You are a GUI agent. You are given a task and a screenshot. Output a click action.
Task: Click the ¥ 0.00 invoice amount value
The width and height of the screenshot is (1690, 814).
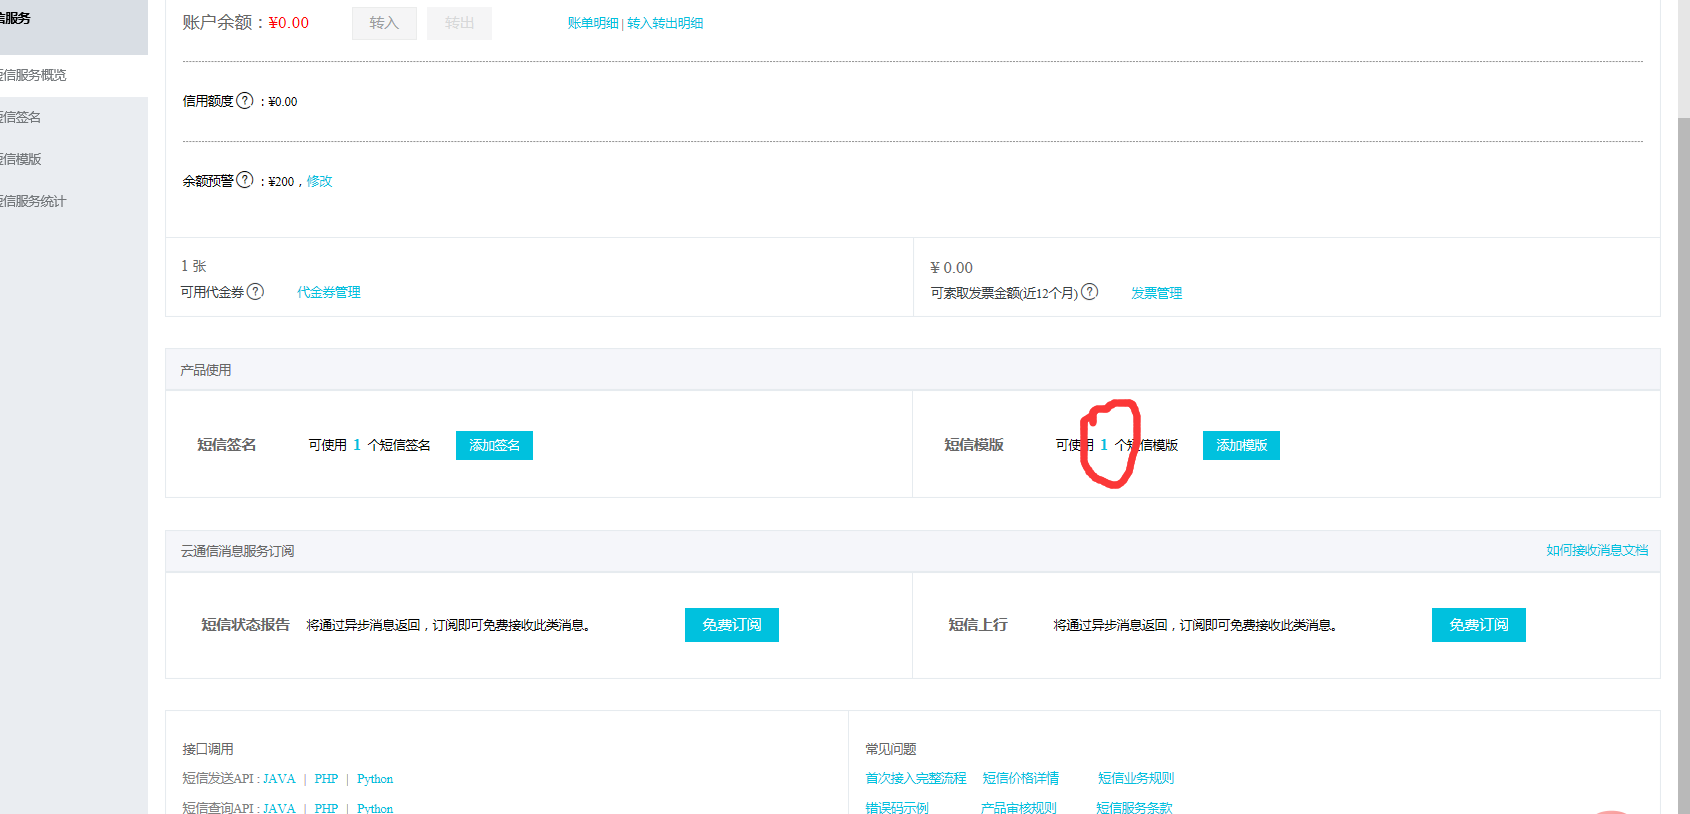point(951,268)
